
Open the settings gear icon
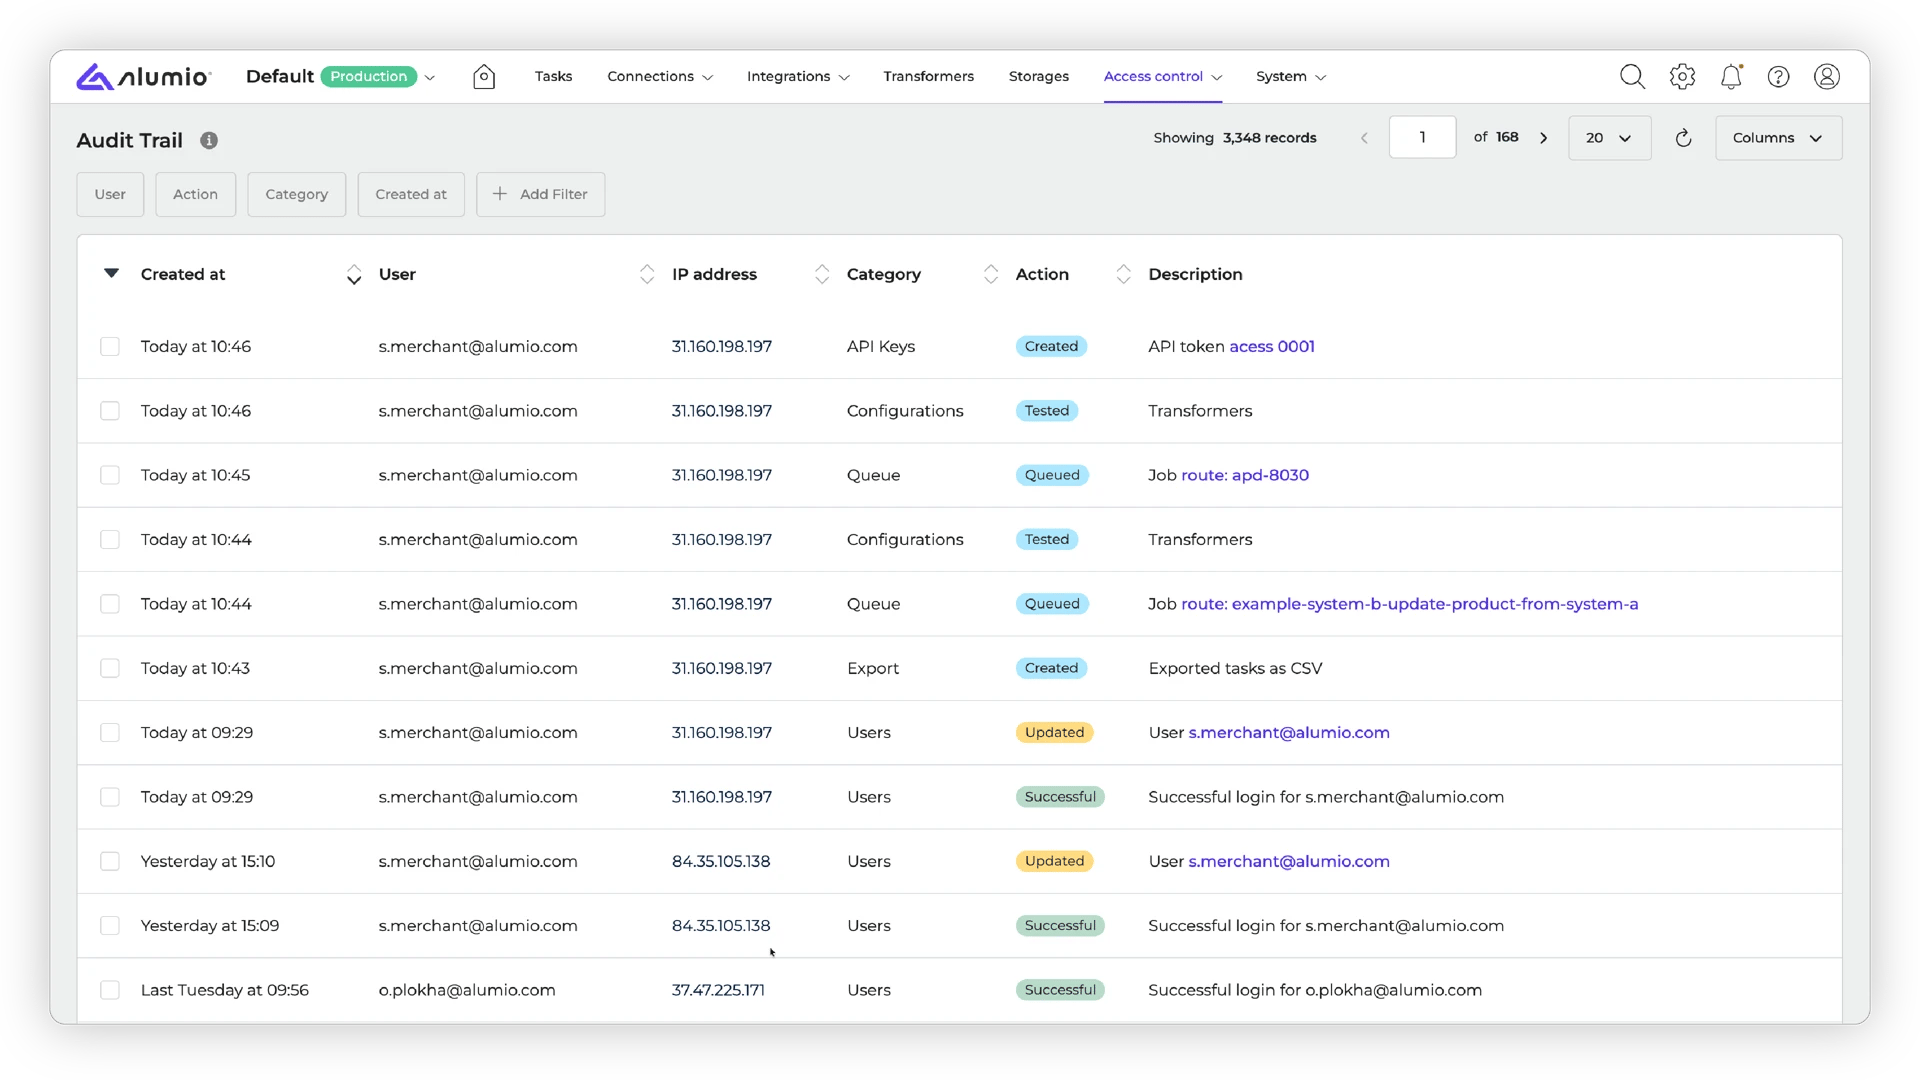[x=1682, y=77]
